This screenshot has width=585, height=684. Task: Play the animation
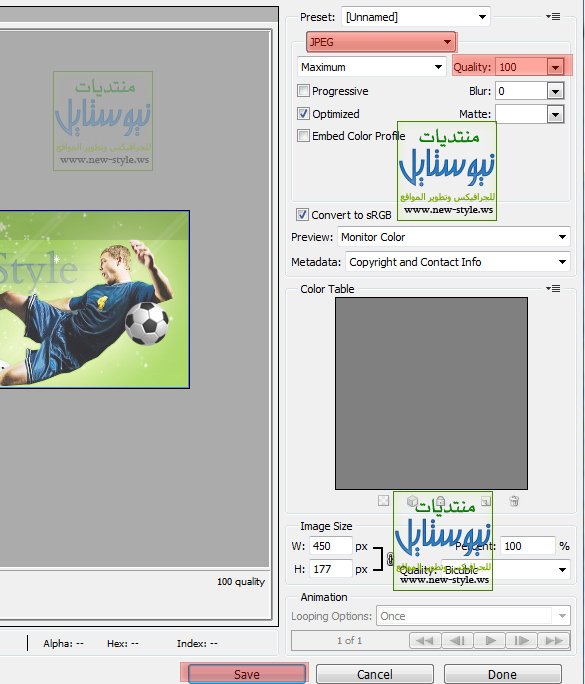click(489, 640)
